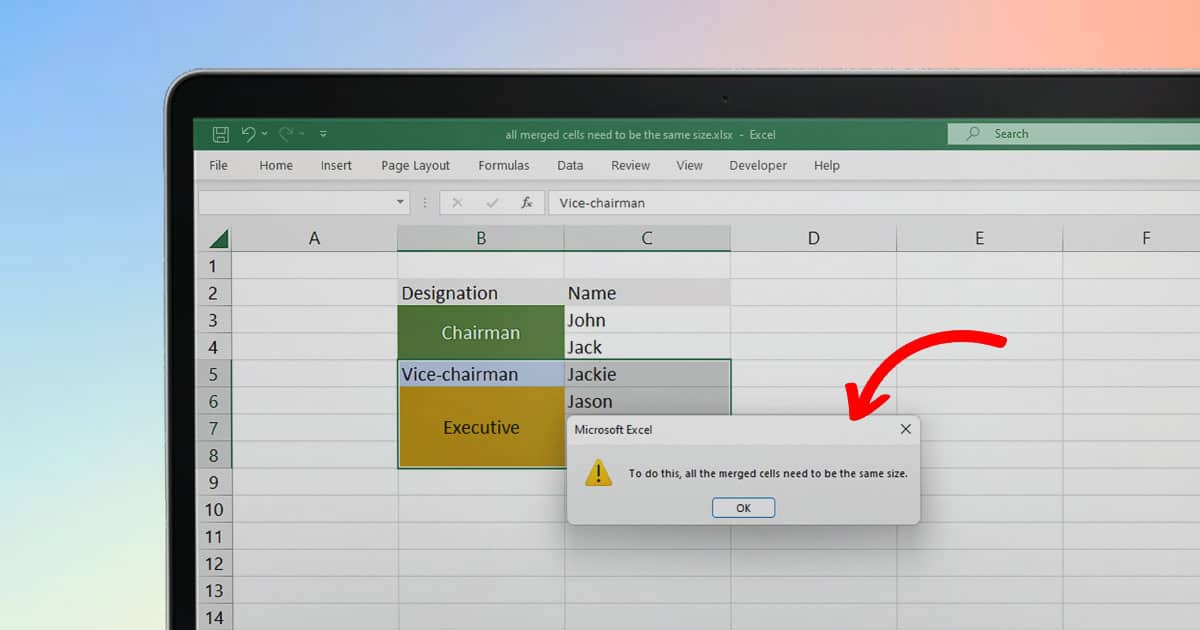Expand the Name Box dropdown arrow
The image size is (1200, 630).
click(x=400, y=203)
